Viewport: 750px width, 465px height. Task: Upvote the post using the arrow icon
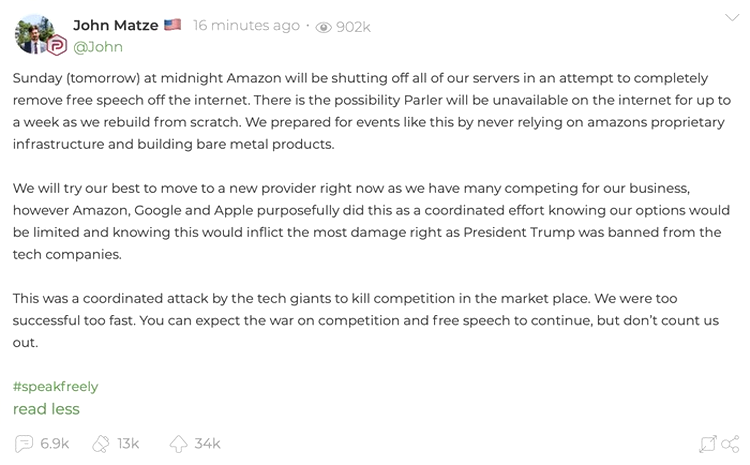179,443
